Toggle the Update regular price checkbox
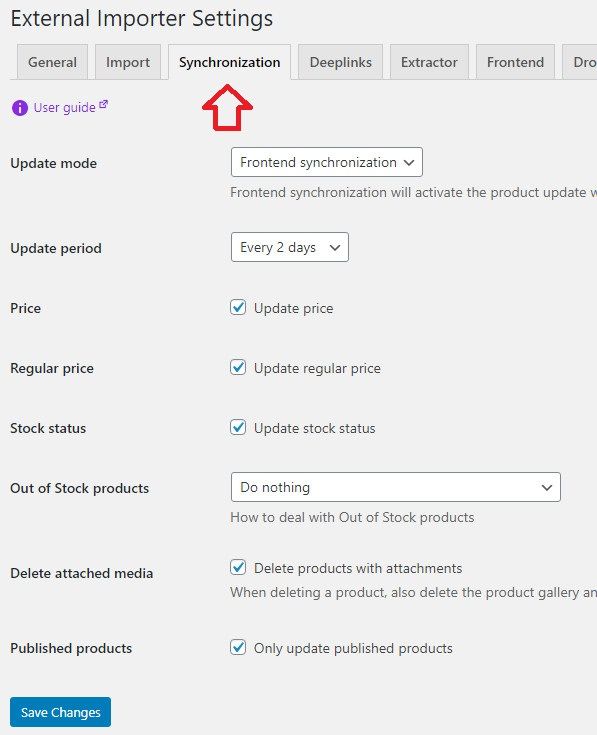The image size is (597, 735). 238,368
